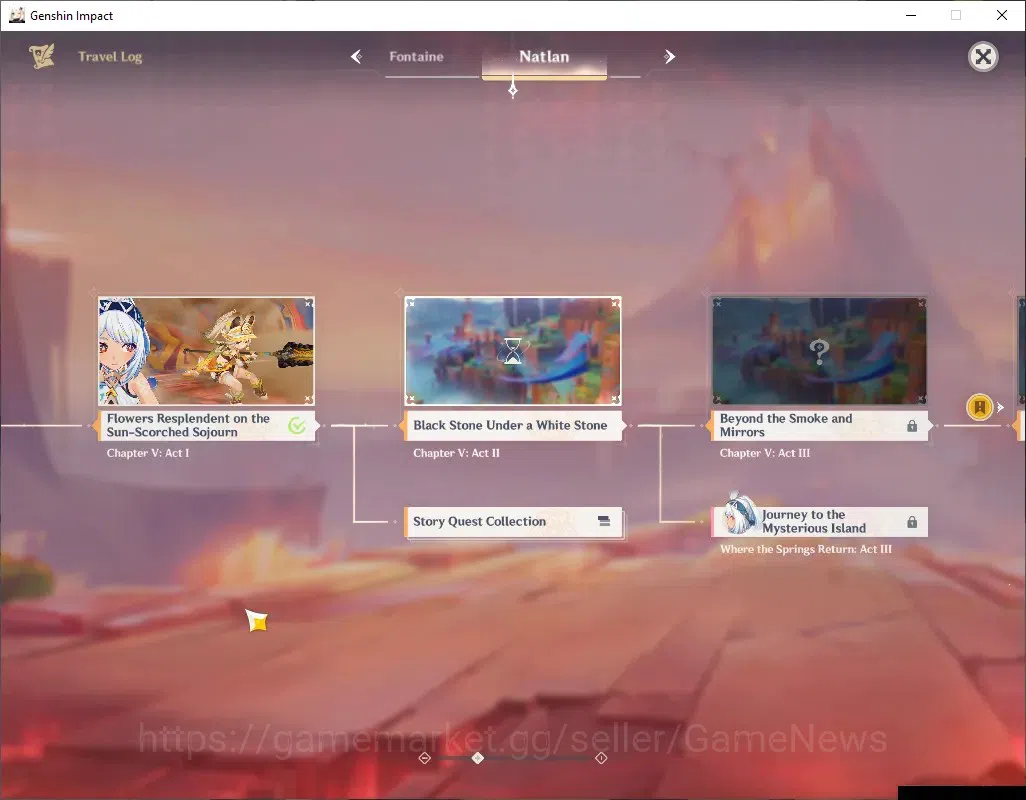This screenshot has width=1026, height=800.
Task: Jump to left end of timeline slider
Action: [425, 758]
